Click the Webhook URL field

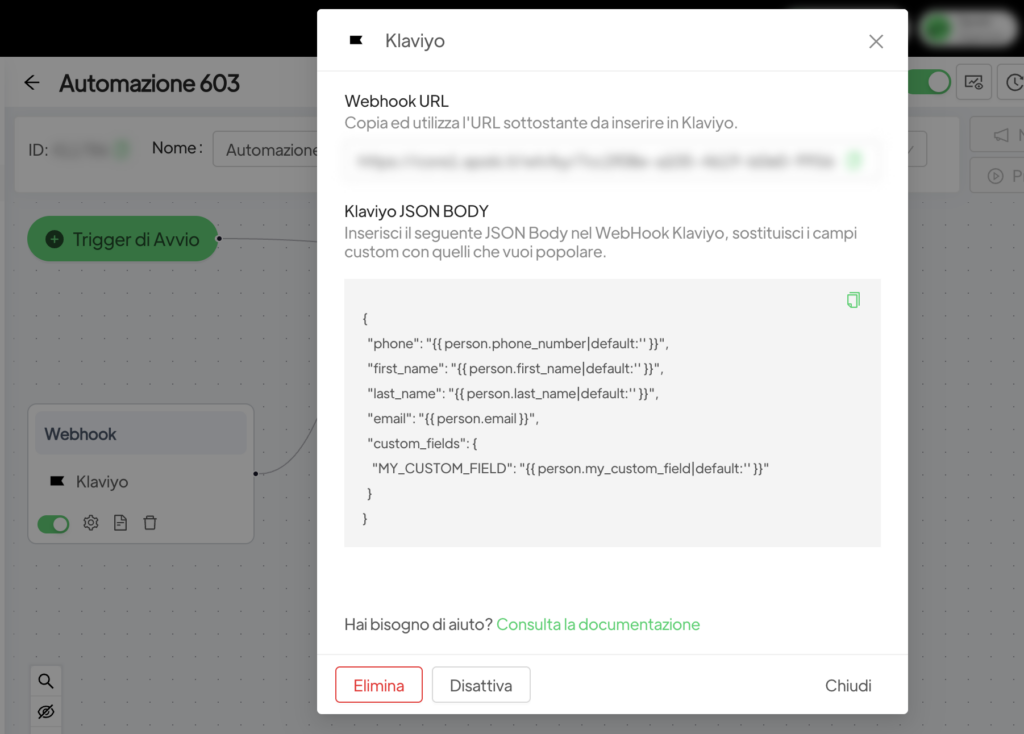pyautogui.click(x=595, y=160)
